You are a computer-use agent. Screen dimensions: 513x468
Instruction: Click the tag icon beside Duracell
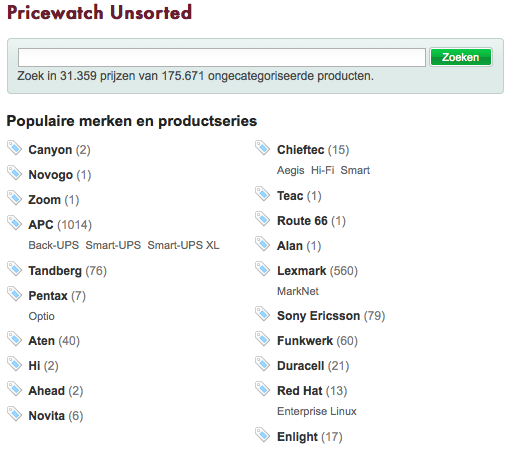coord(263,364)
